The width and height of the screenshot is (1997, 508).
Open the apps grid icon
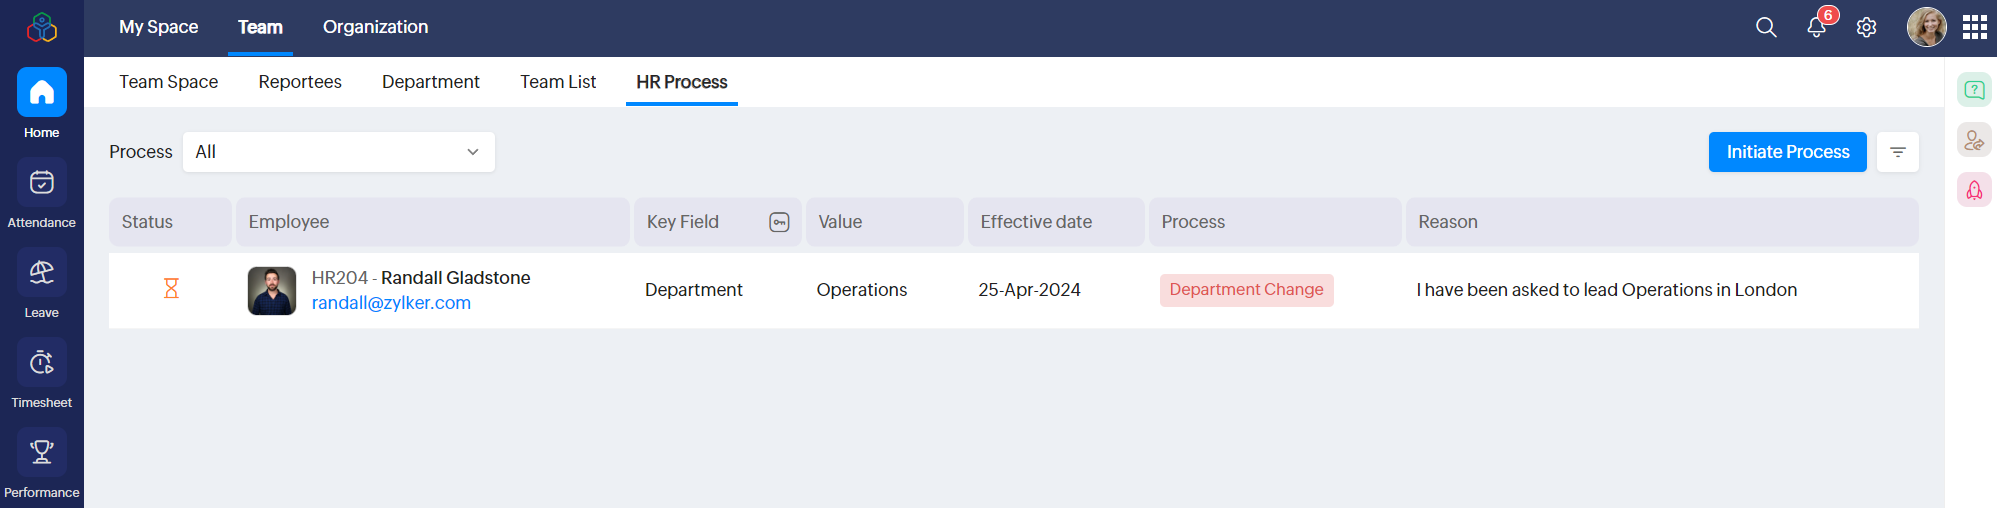(x=1974, y=27)
